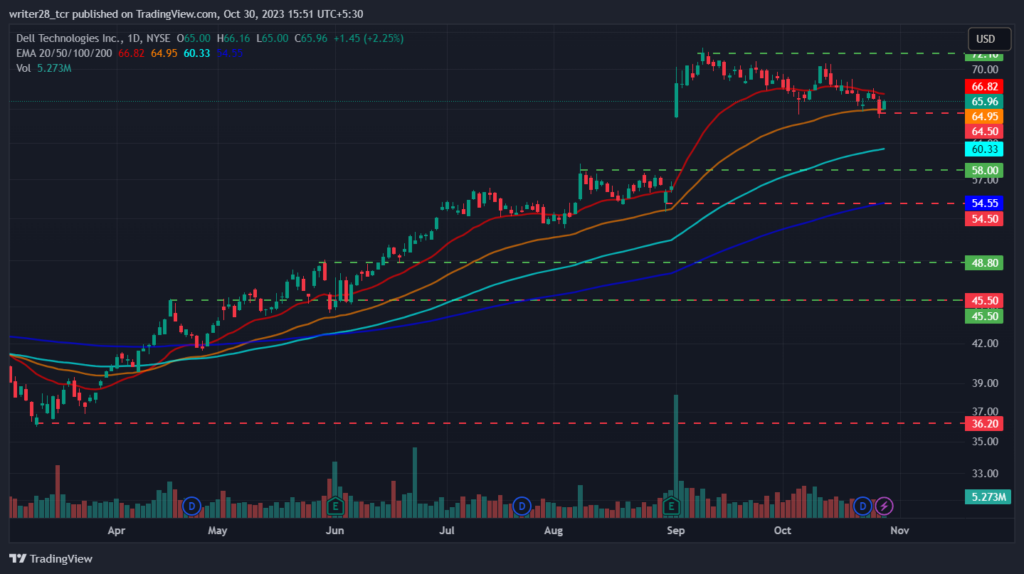Click the 35.00 price scale value
This screenshot has height=574, width=1024.
(x=985, y=442)
